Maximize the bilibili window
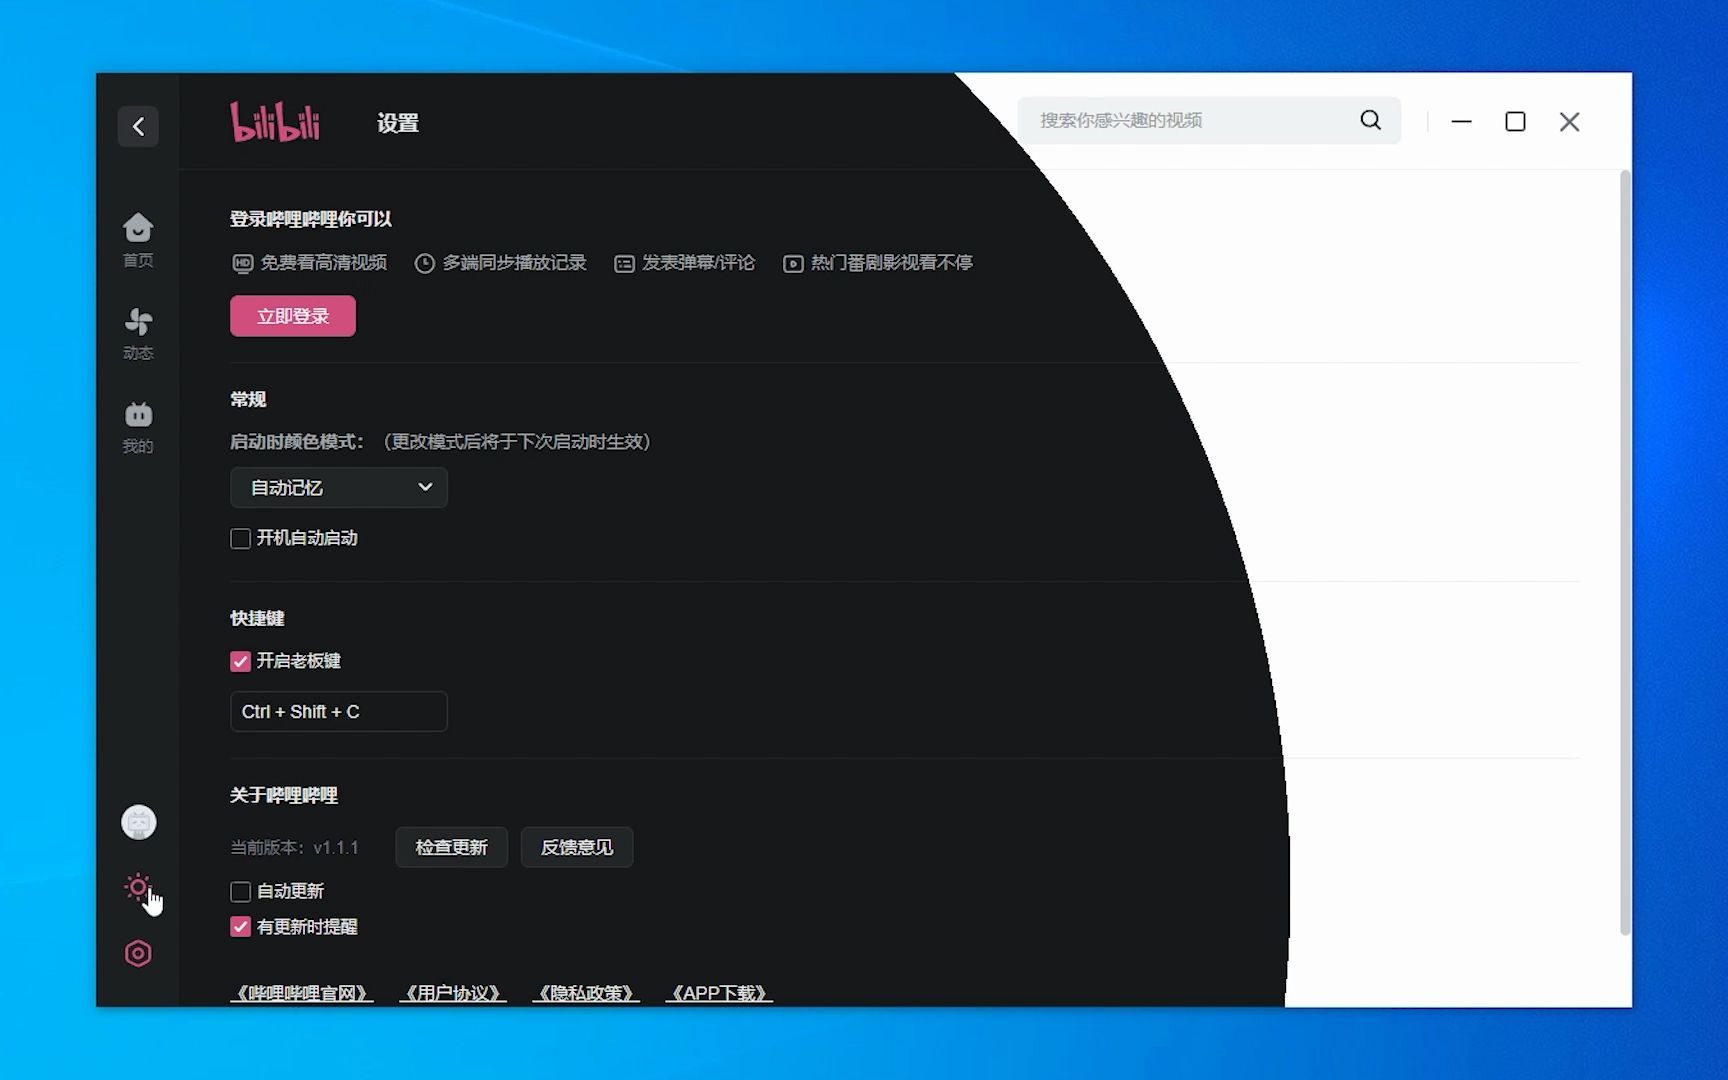Viewport: 1728px width, 1080px height. [x=1515, y=121]
